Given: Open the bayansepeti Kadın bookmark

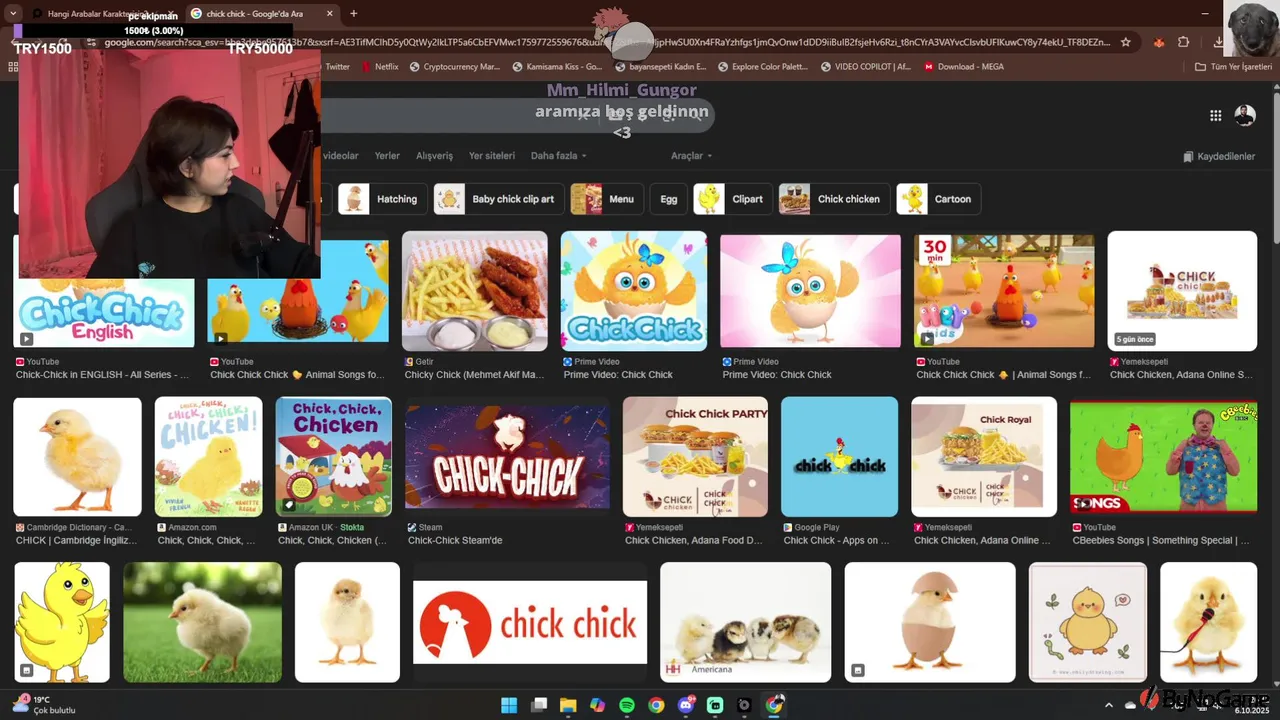Looking at the screenshot, I should click(661, 67).
